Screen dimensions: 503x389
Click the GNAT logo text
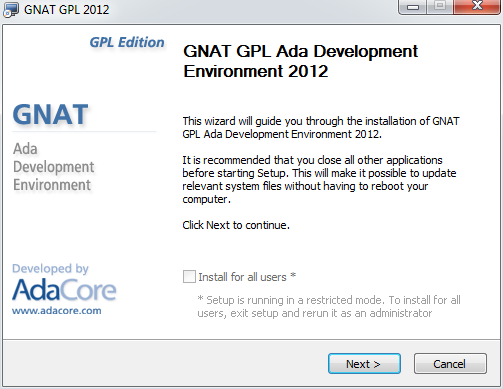(50, 114)
